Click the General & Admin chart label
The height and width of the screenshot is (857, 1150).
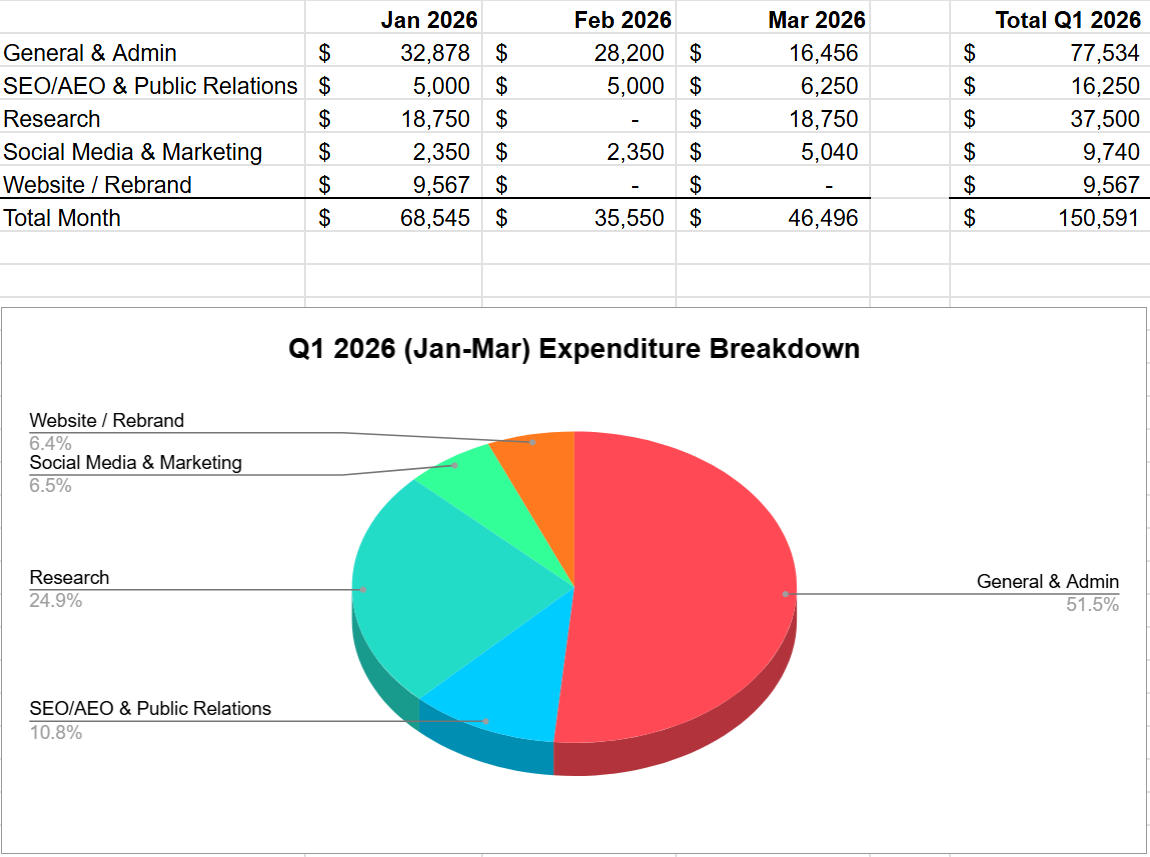1047,581
